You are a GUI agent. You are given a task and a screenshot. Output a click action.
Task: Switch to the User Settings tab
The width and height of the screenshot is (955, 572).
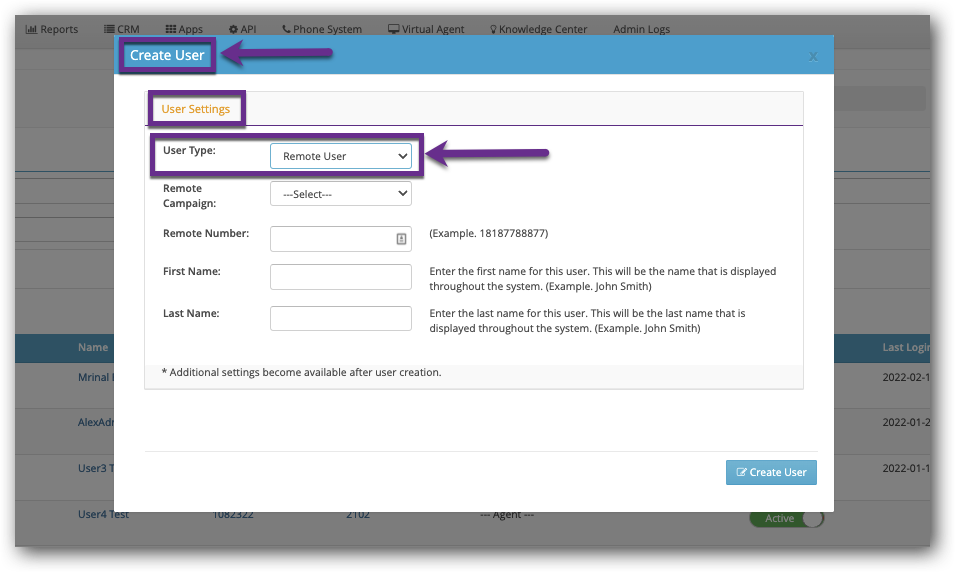pyautogui.click(x=196, y=109)
